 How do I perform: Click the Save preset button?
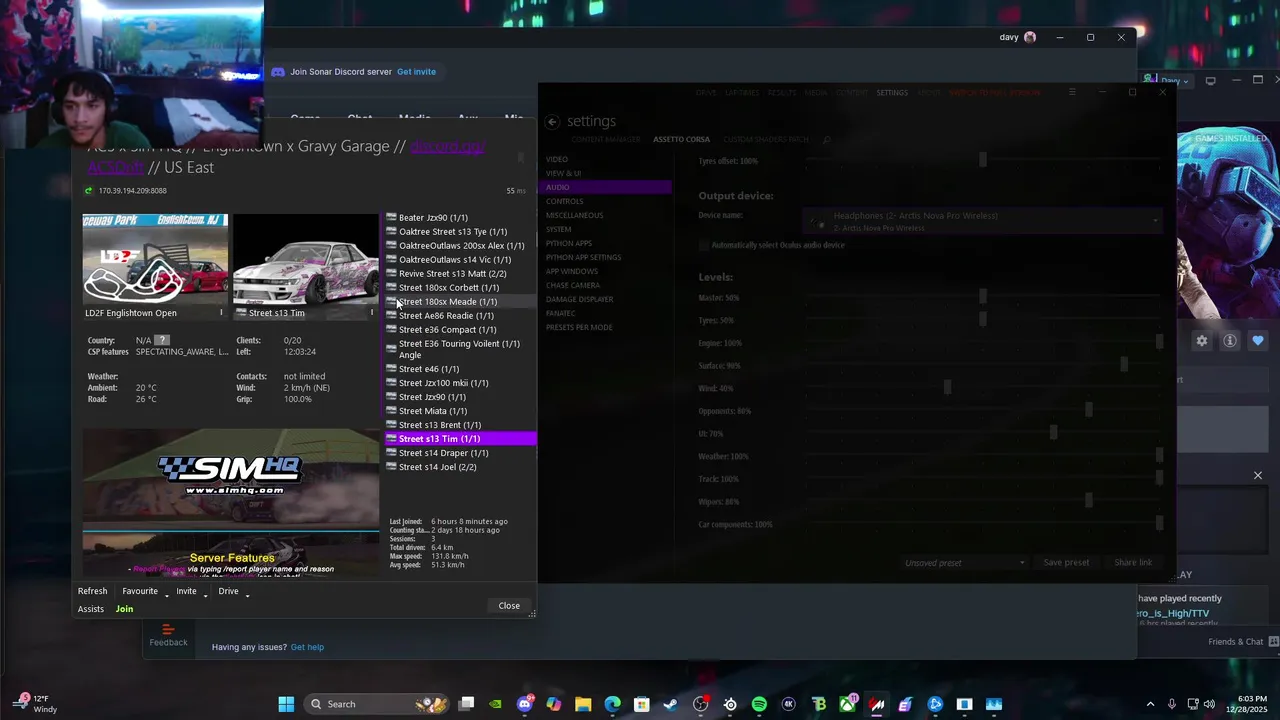(x=1066, y=563)
